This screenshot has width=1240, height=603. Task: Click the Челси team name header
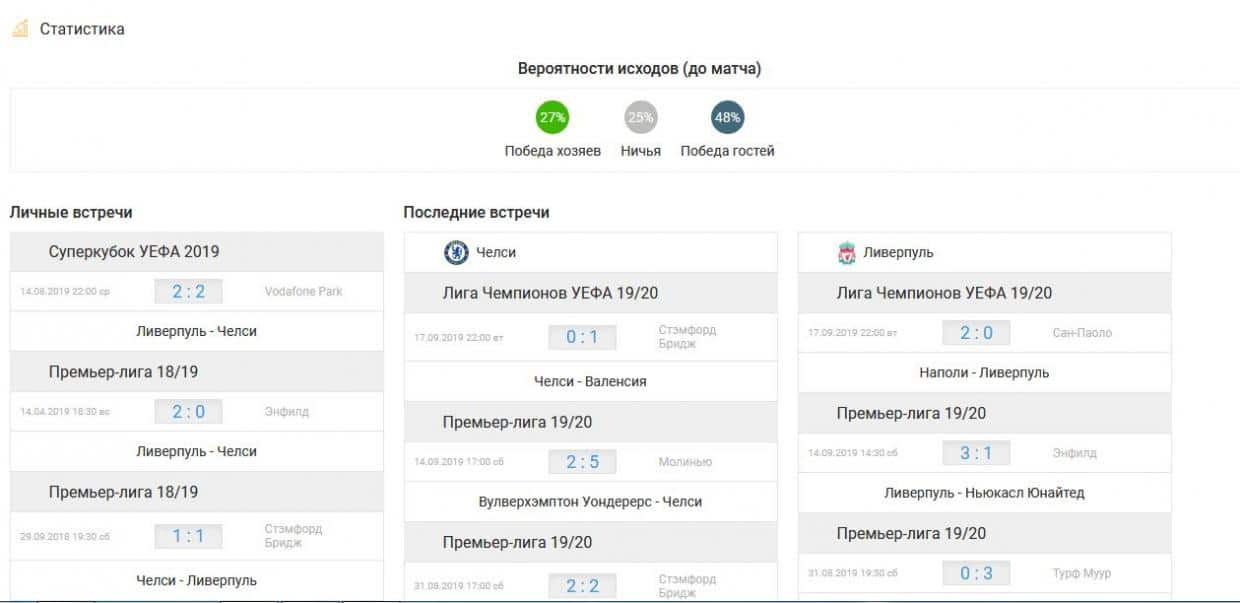[x=496, y=252]
